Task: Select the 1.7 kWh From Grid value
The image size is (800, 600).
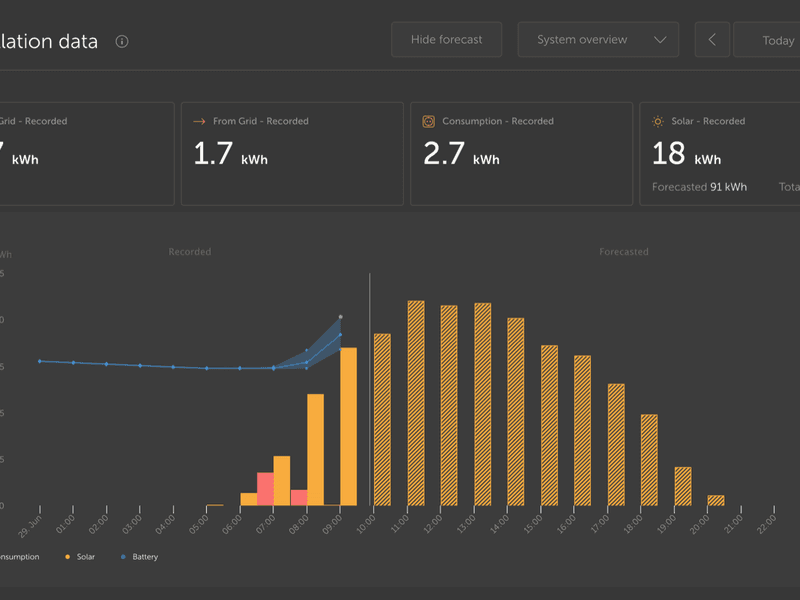Action: 231,154
